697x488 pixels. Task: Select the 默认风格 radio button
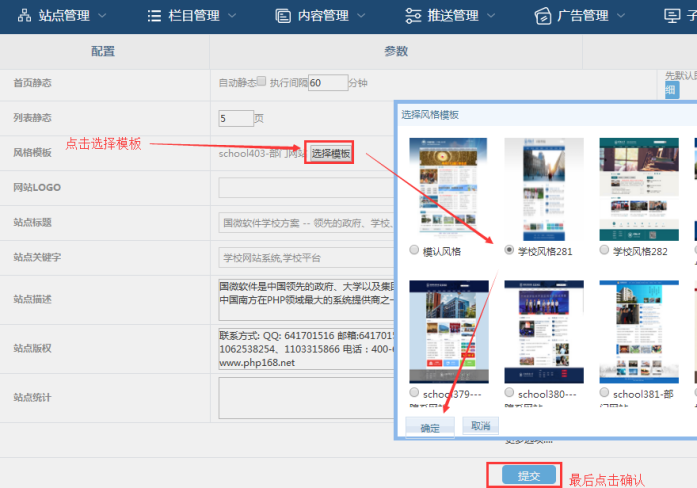coord(415,251)
